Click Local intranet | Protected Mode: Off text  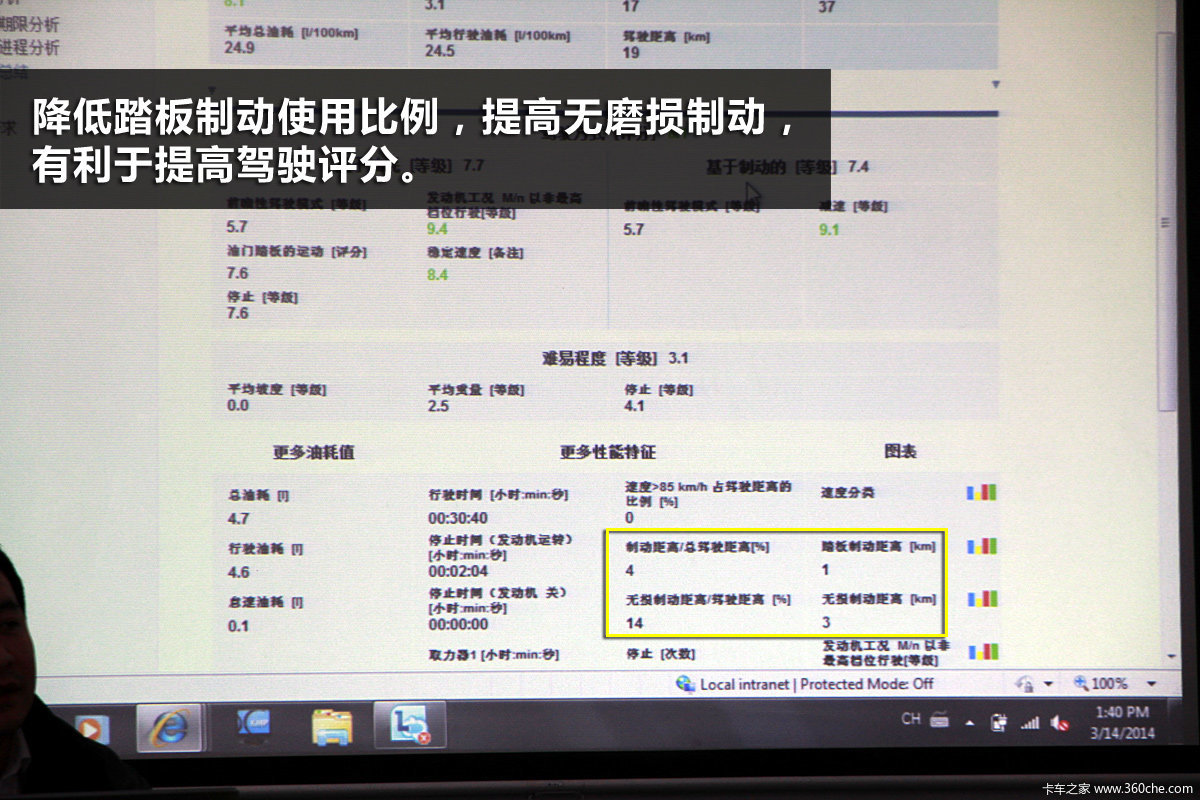pos(817,684)
